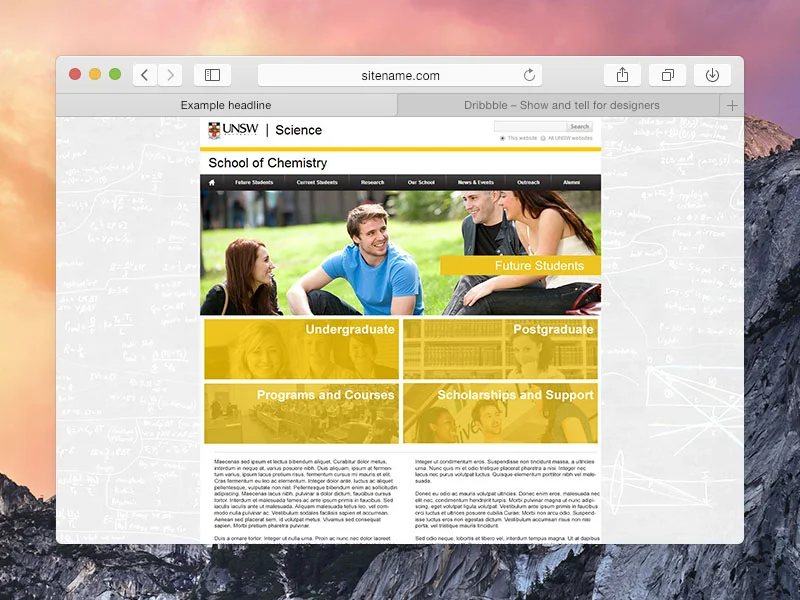Image resolution: width=800 pixels, height=600 pixels.
Task: Click the Search button
Action: (x=580, y=126)
